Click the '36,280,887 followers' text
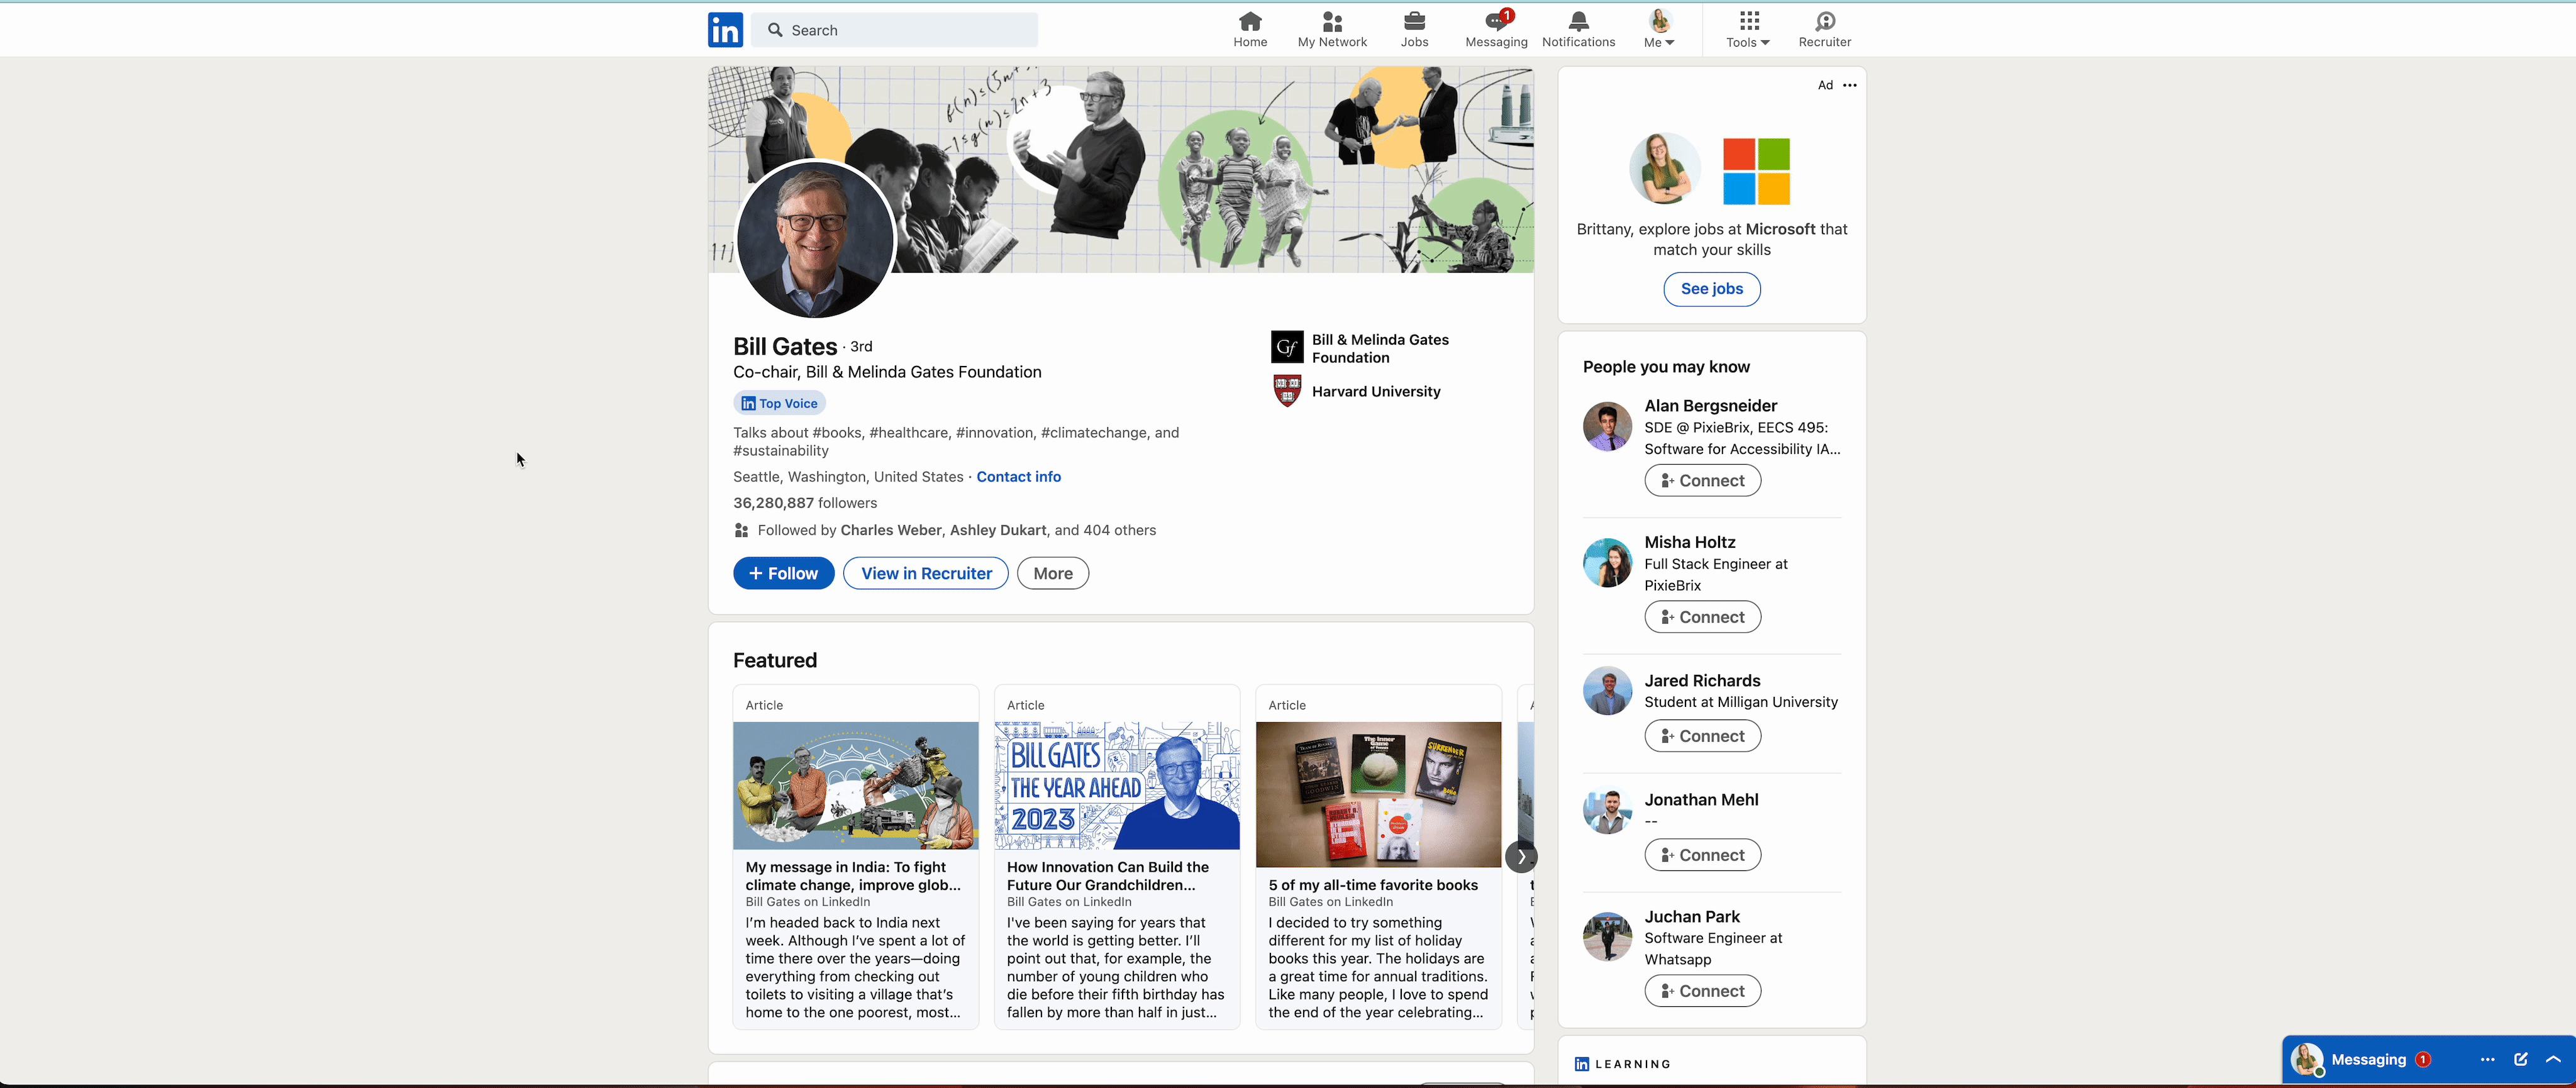The height and width of the screenshot is (1088, 2576). pyautogui.click(x=805, y=503)
